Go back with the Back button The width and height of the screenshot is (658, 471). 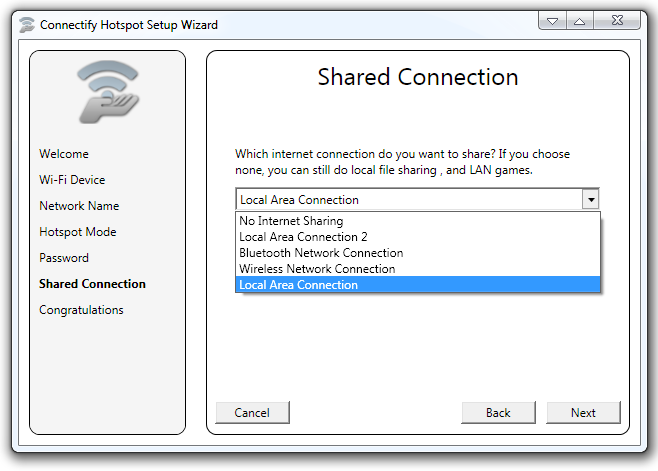(498, 413)
